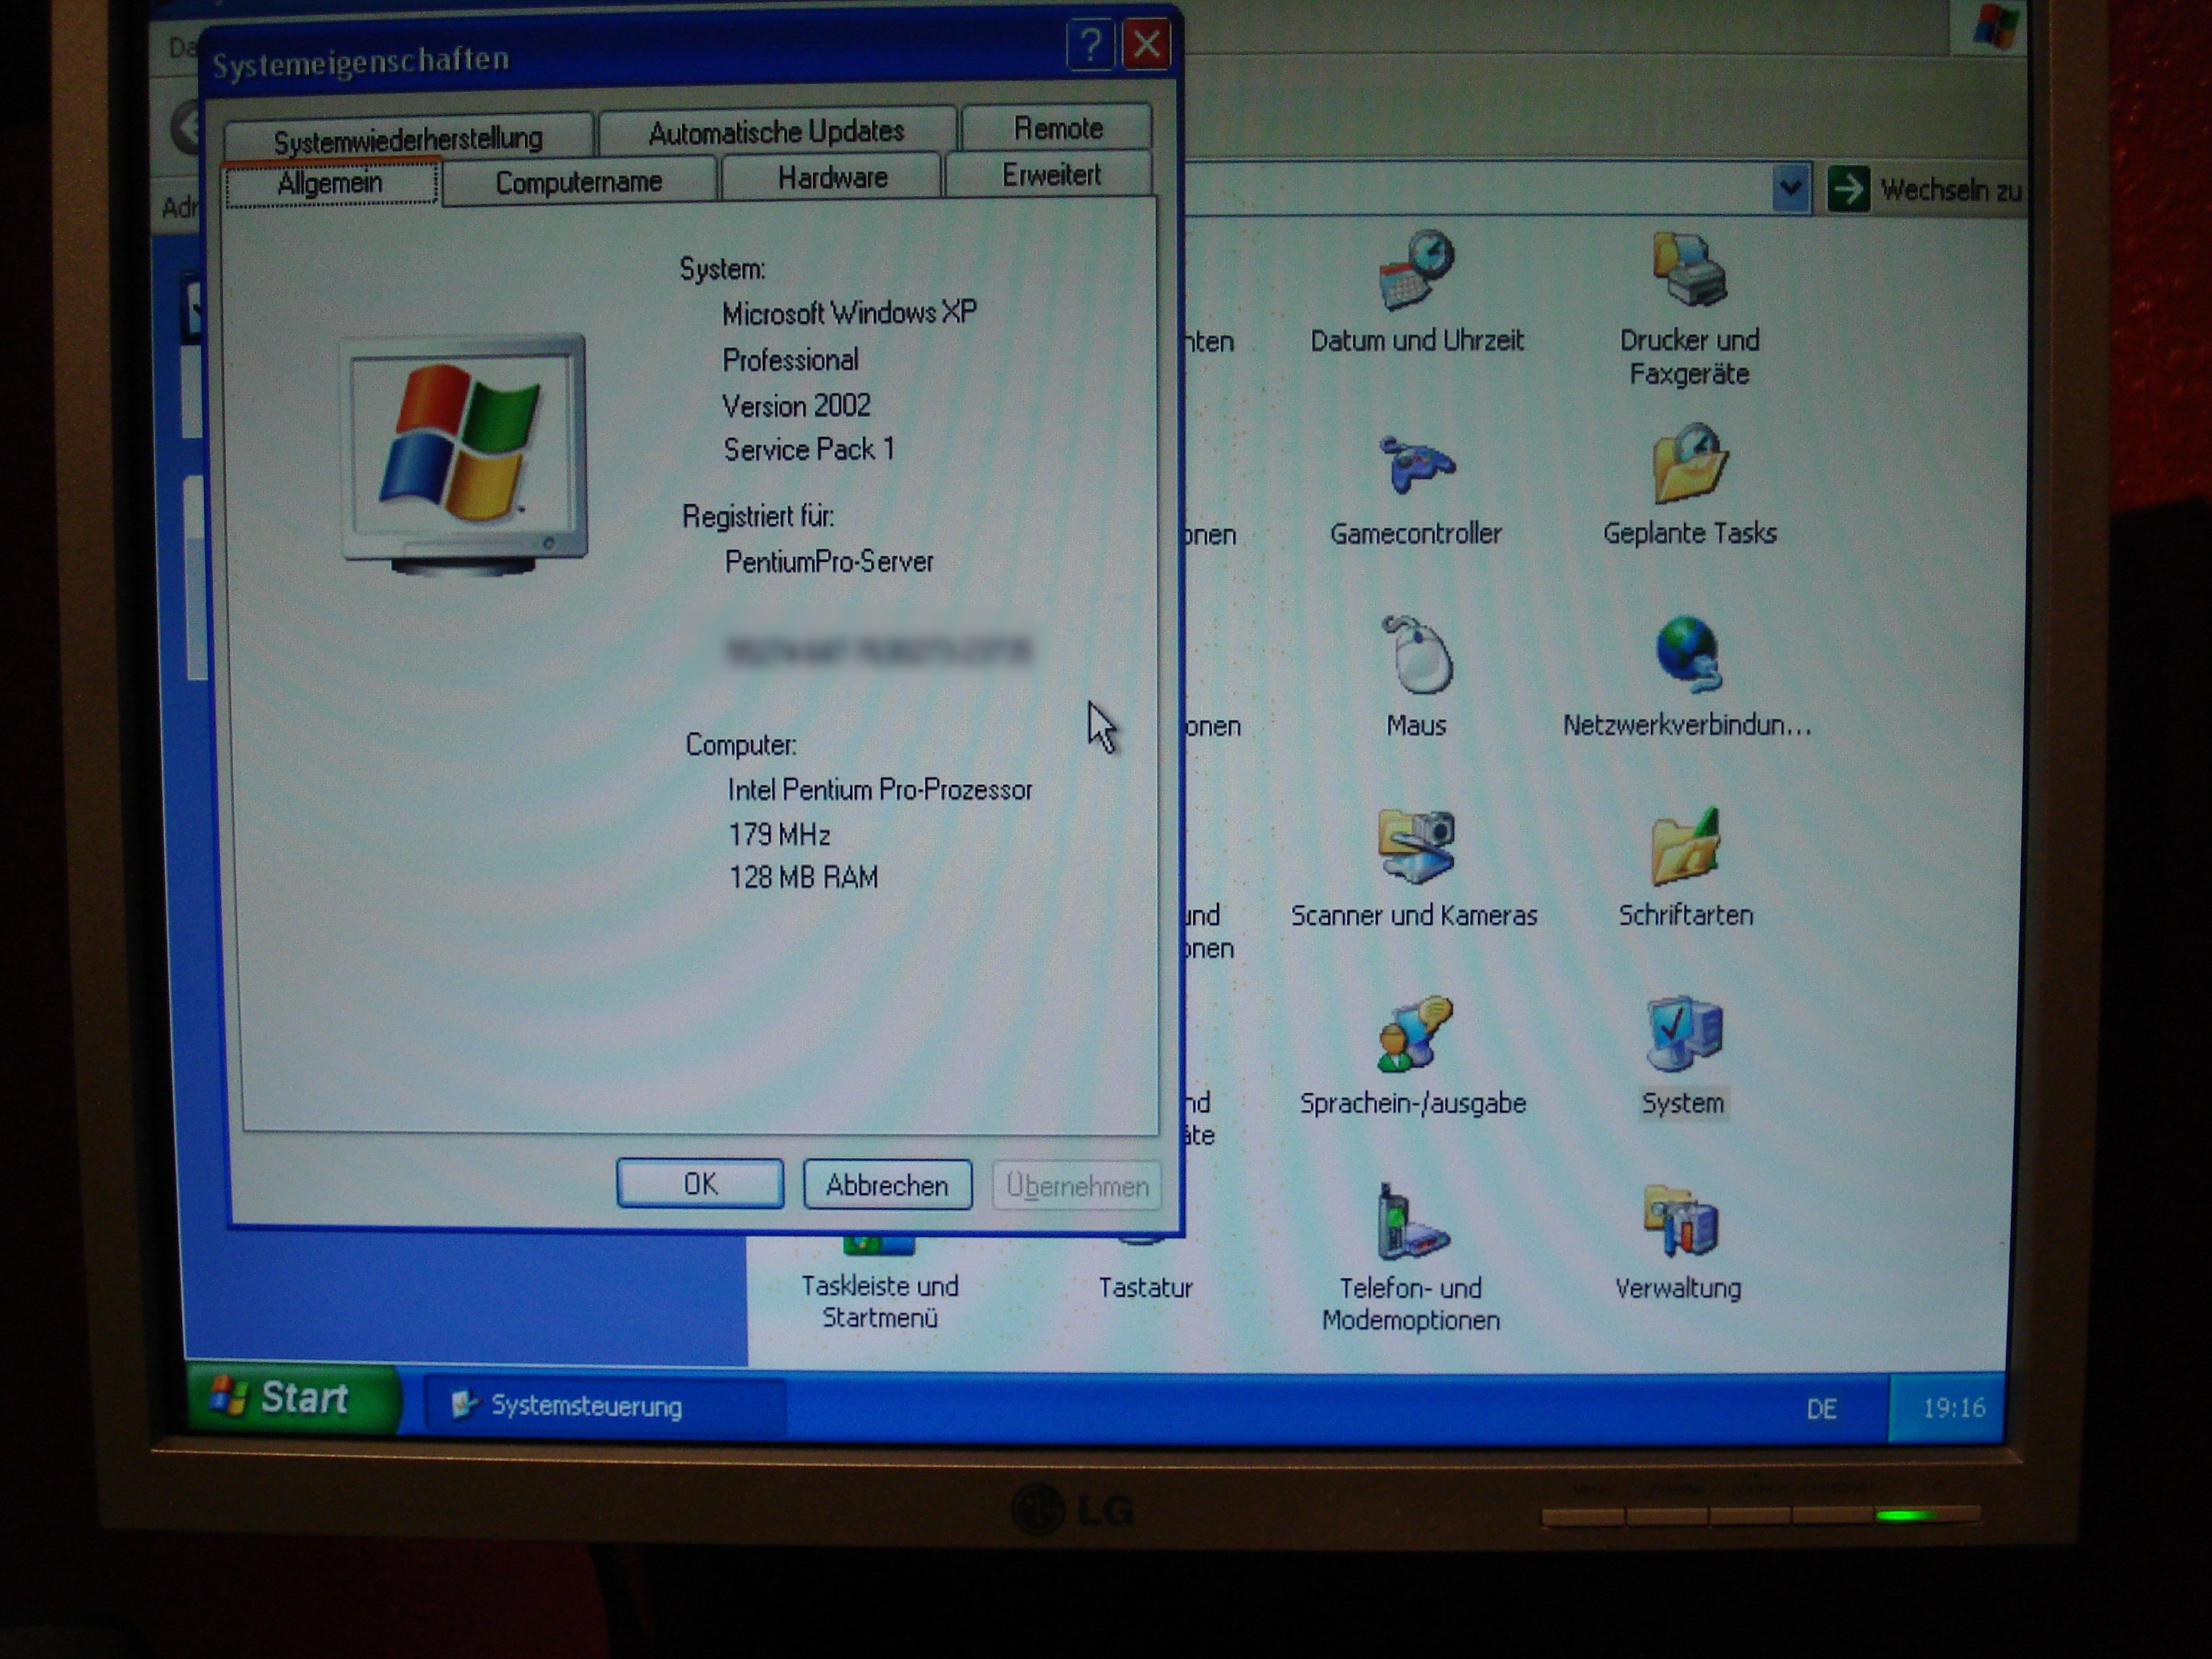Image resolution: width=2212 pixels, height=1659 pixels.
Task: Click the OK button
Action: click(x=700, y=1184)
